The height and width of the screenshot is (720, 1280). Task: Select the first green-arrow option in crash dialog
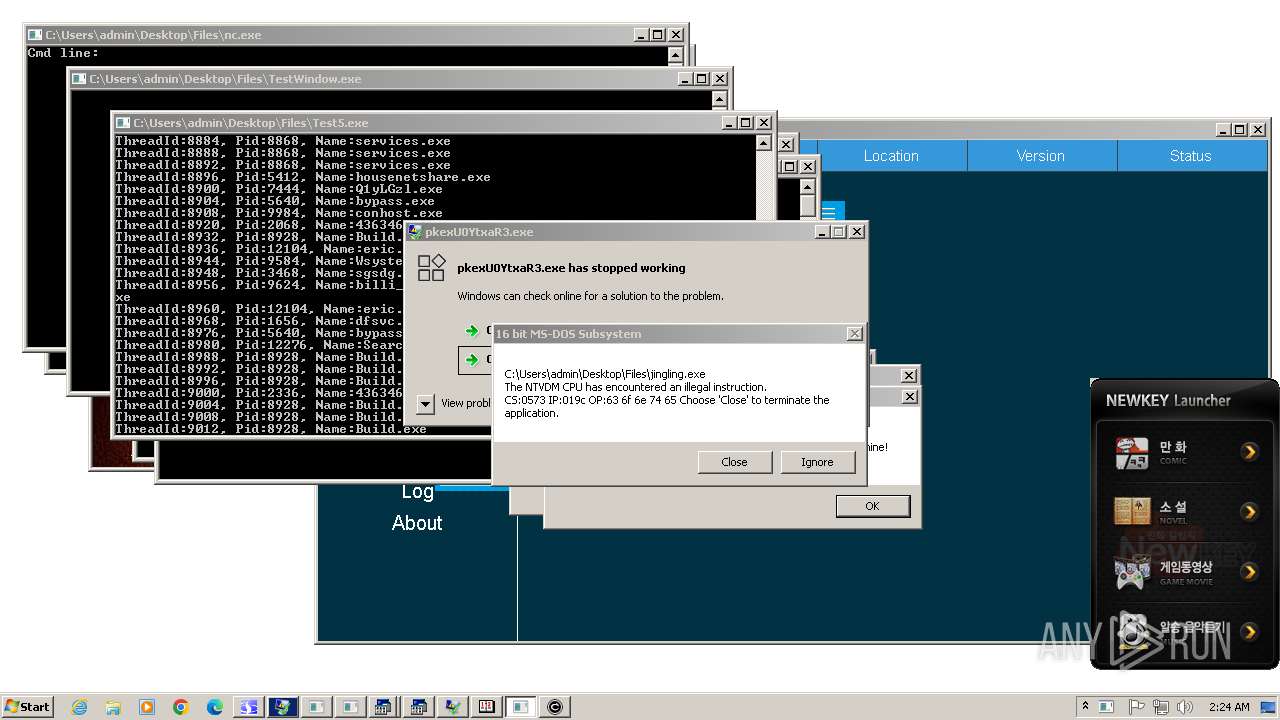472,331
